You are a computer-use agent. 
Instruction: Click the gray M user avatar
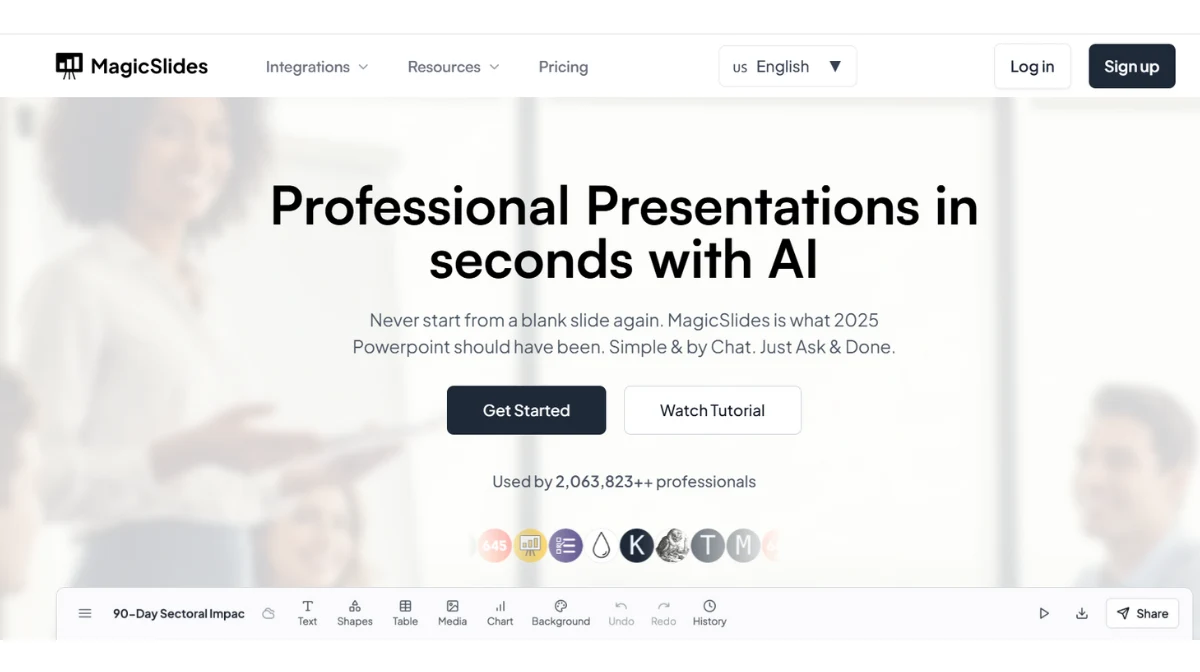click(x=743, y=545)
